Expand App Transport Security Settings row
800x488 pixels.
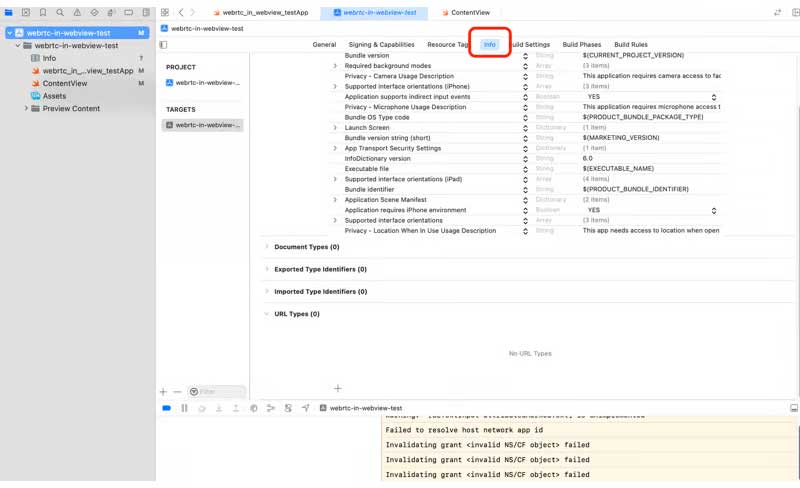pyautogui.click(x=335, y=148)
